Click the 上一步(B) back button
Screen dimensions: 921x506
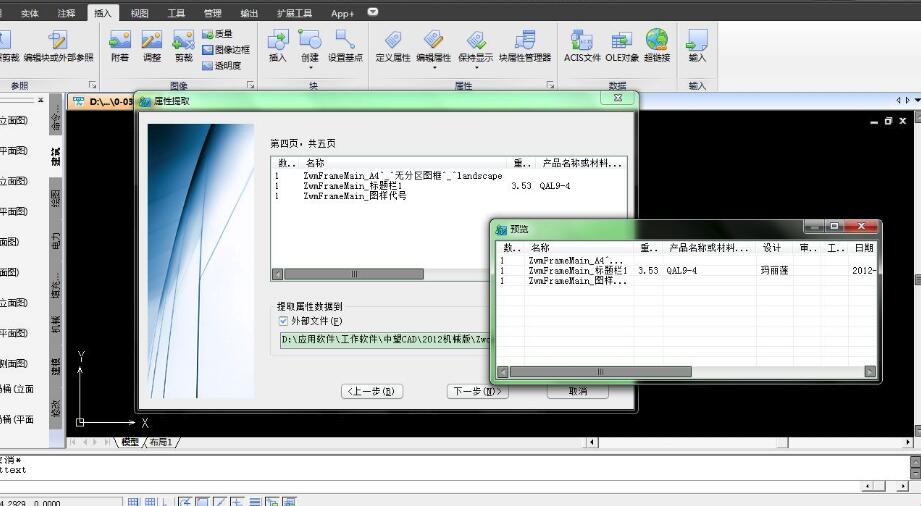(372, 391)
